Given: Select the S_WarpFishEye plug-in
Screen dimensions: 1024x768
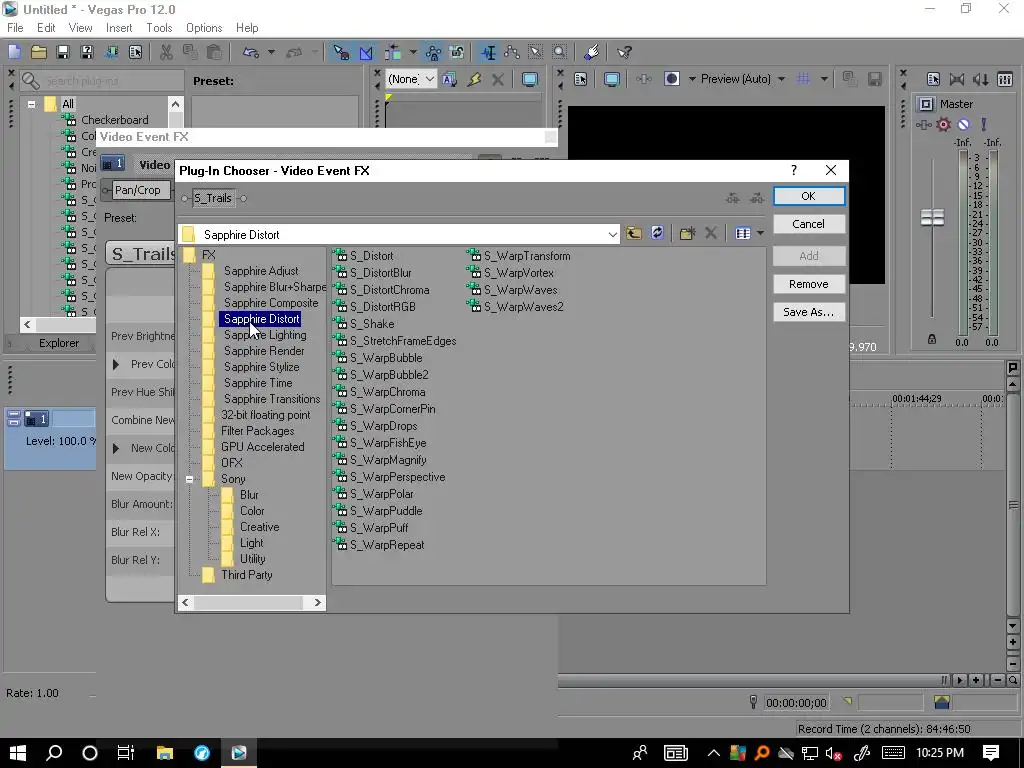Looking at the screenshot, I should [x=387, y=443].
